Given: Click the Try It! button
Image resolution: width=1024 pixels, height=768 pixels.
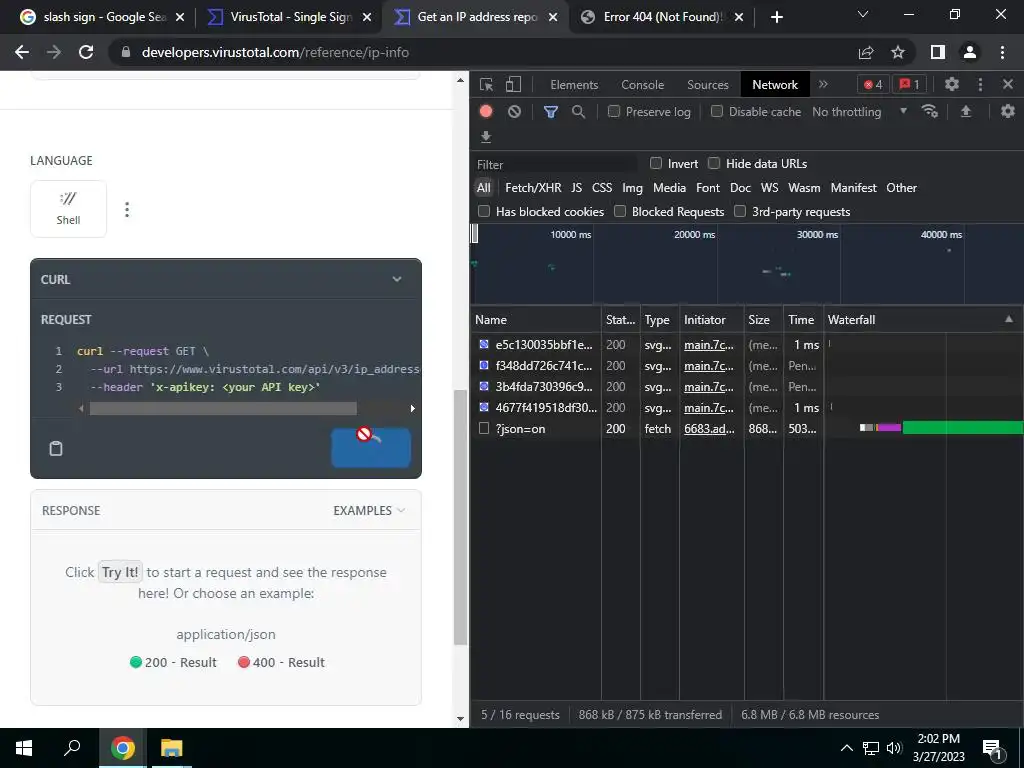Looking at the screenshot, I should pos(371,447).
